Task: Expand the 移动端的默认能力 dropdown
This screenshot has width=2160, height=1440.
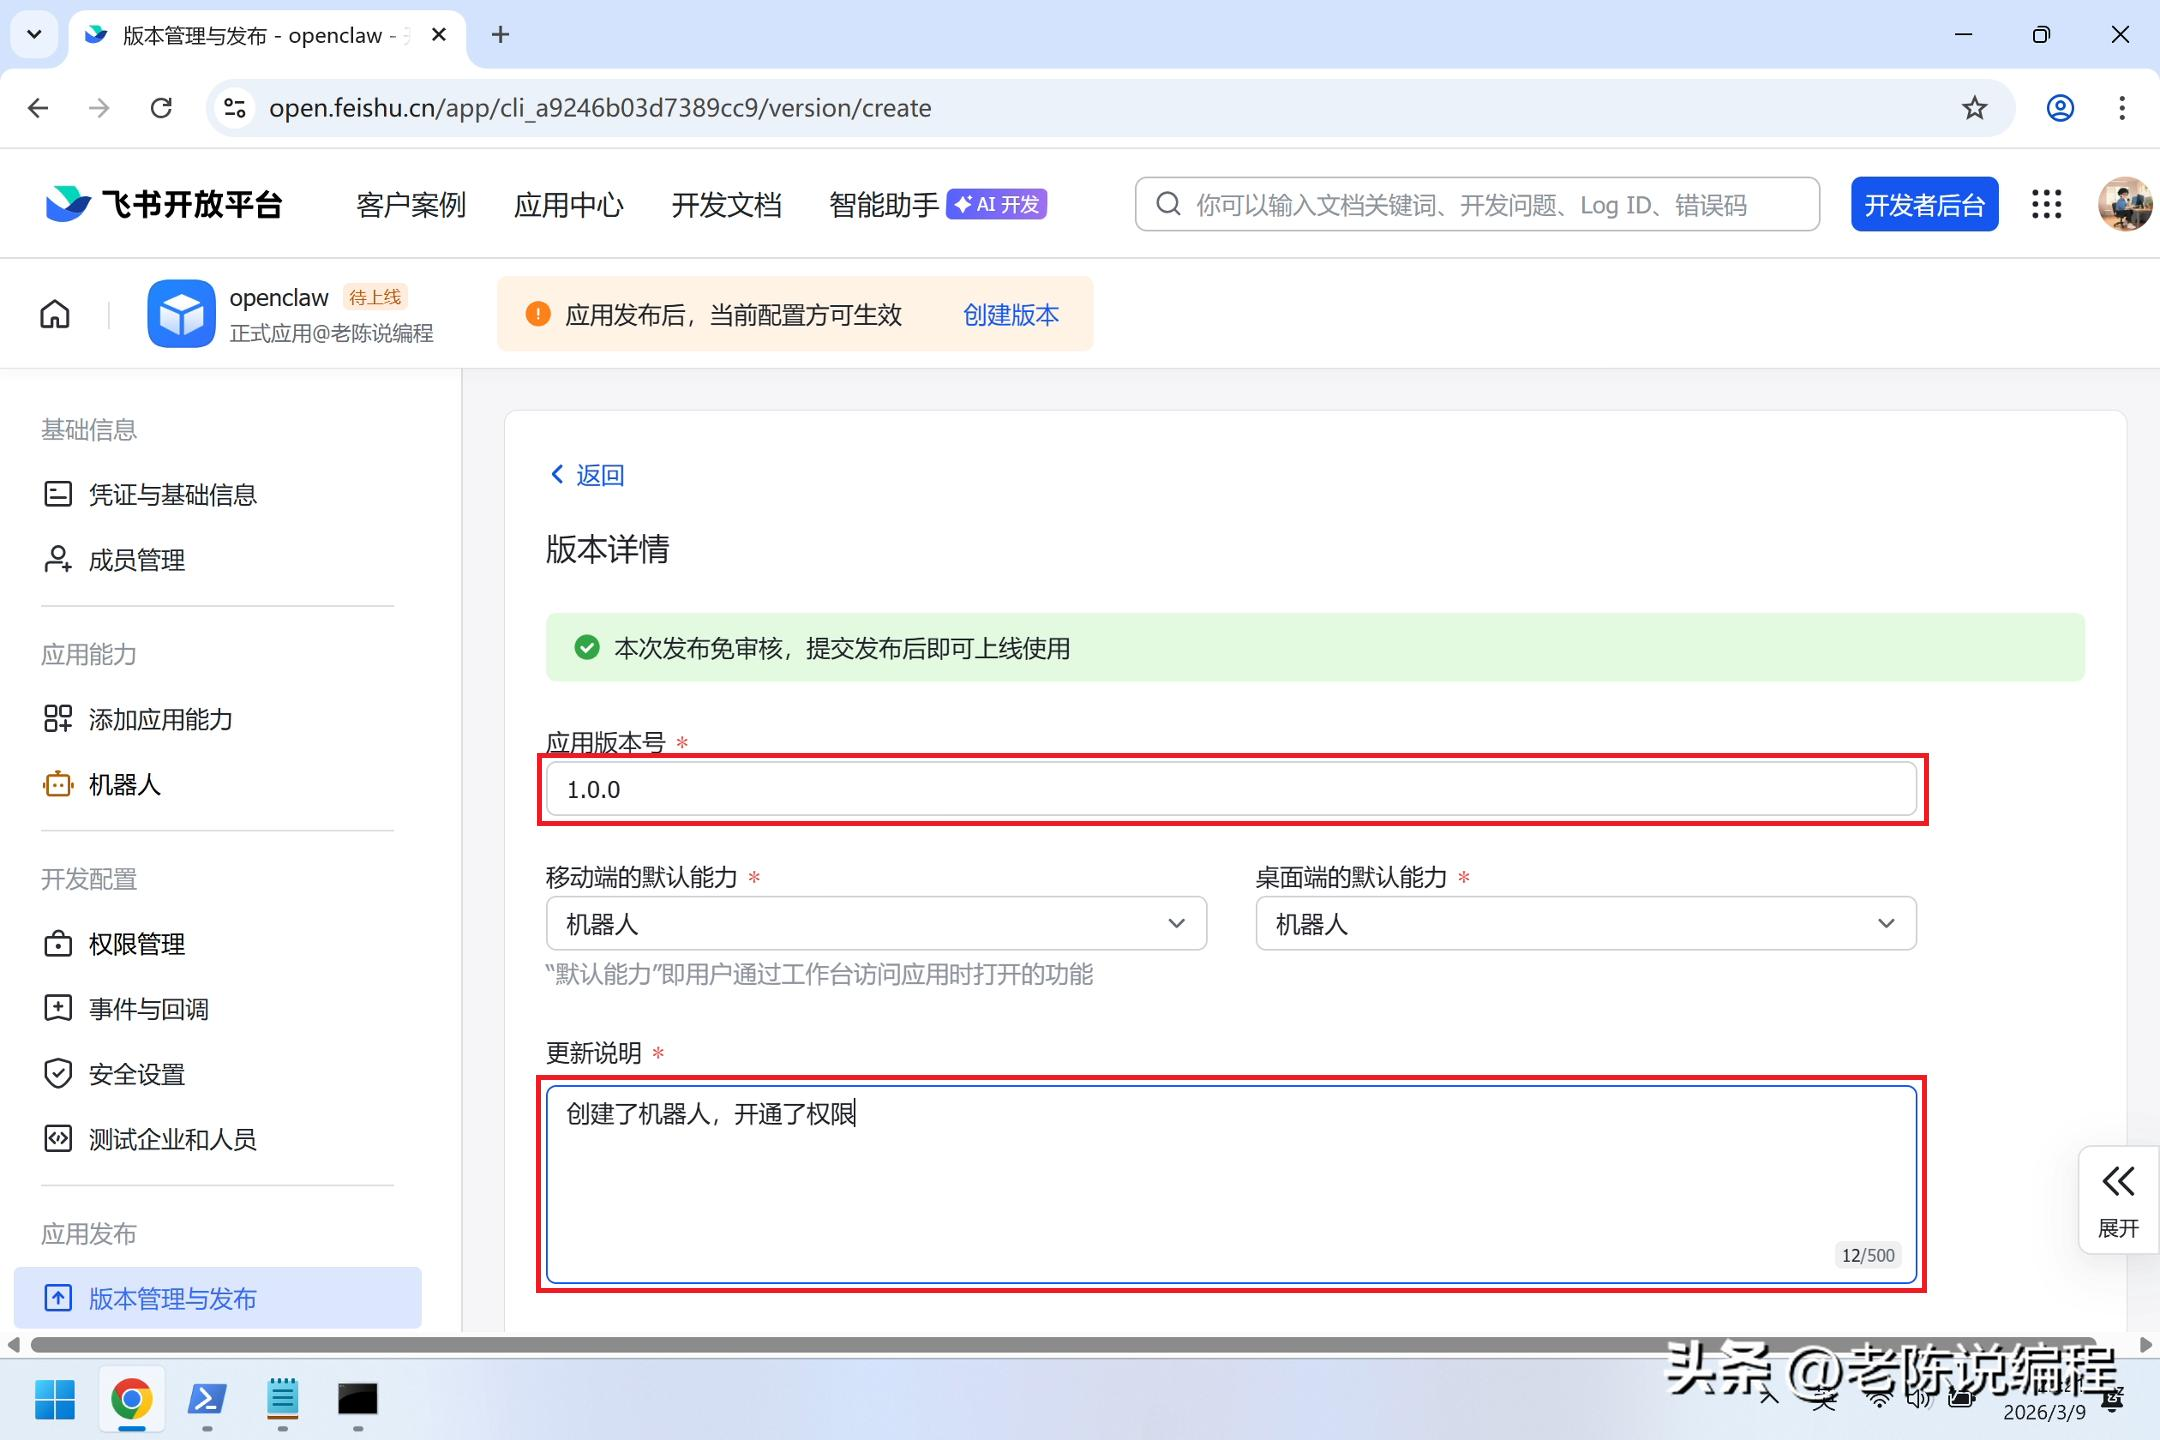Action: [876, 924]
